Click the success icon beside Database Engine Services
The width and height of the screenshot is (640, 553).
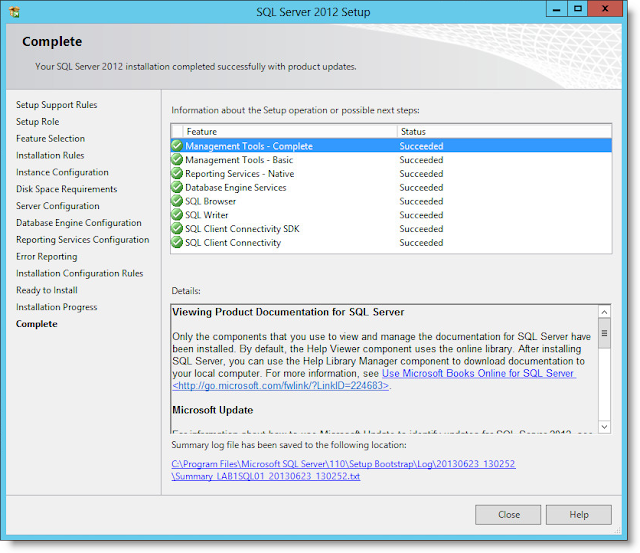point(177,187)
